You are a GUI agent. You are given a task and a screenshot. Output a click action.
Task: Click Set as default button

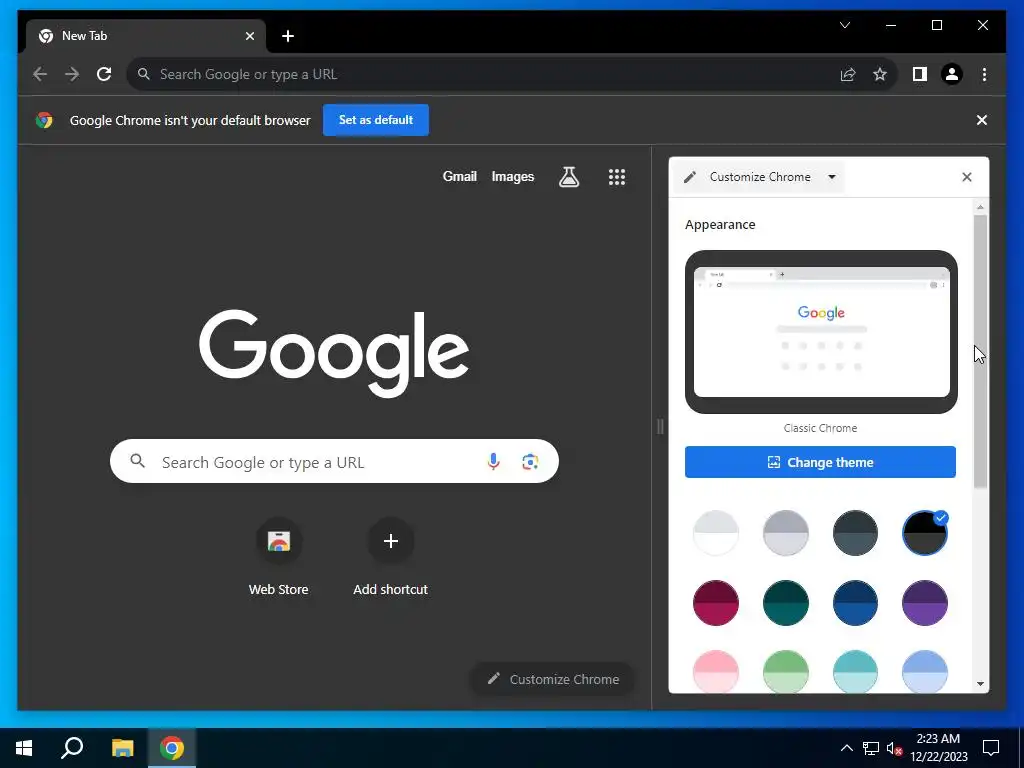[x=376, y=120]
